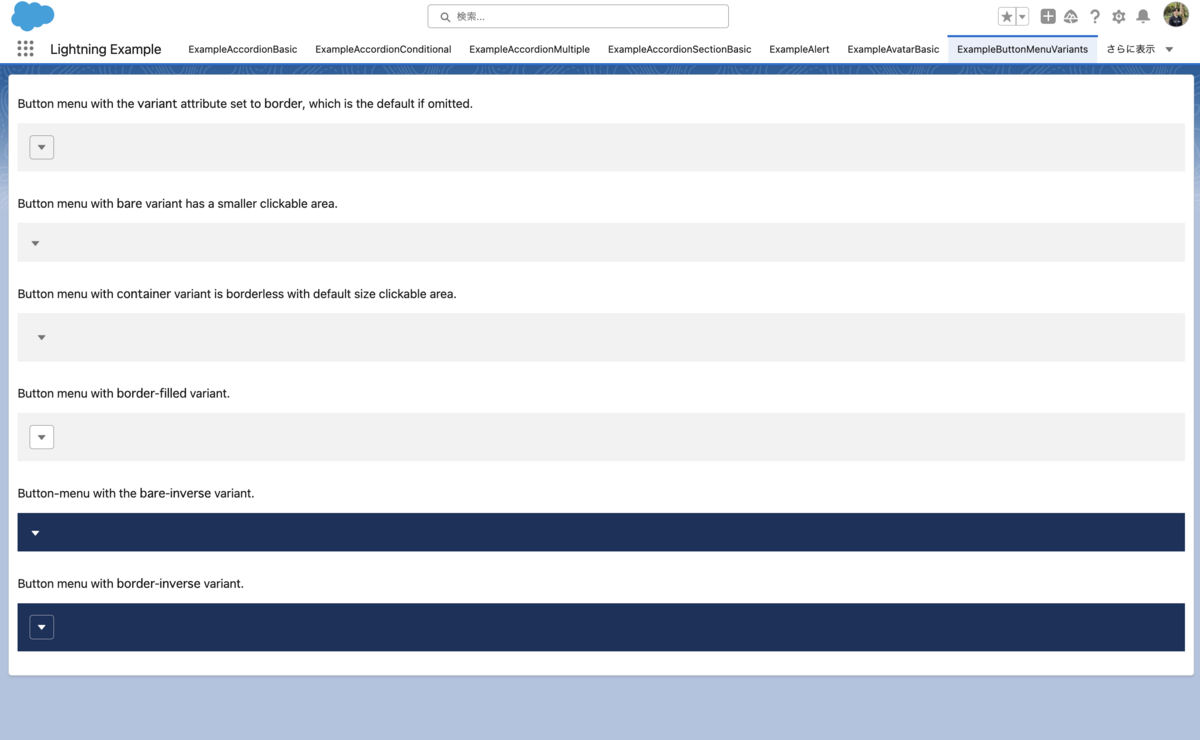The image size is (1200, 740).
Task: Open the global actions plus icon
Action: click(1048, 16)
